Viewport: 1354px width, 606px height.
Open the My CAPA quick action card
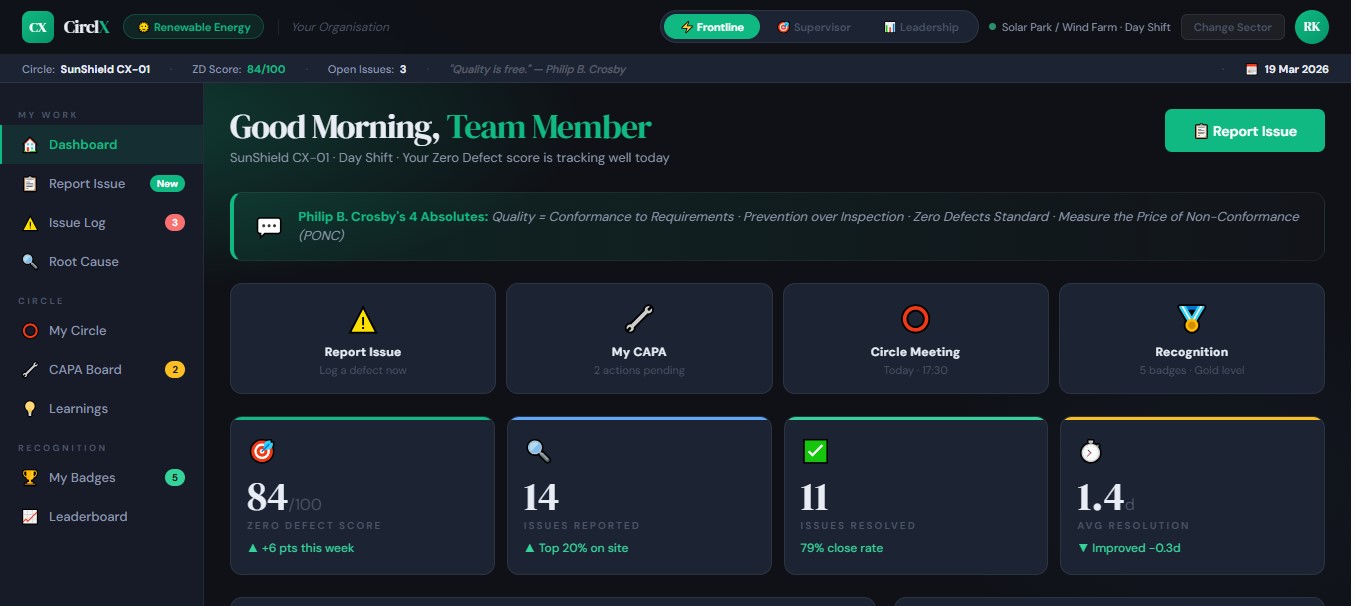[x=639, y=338]
